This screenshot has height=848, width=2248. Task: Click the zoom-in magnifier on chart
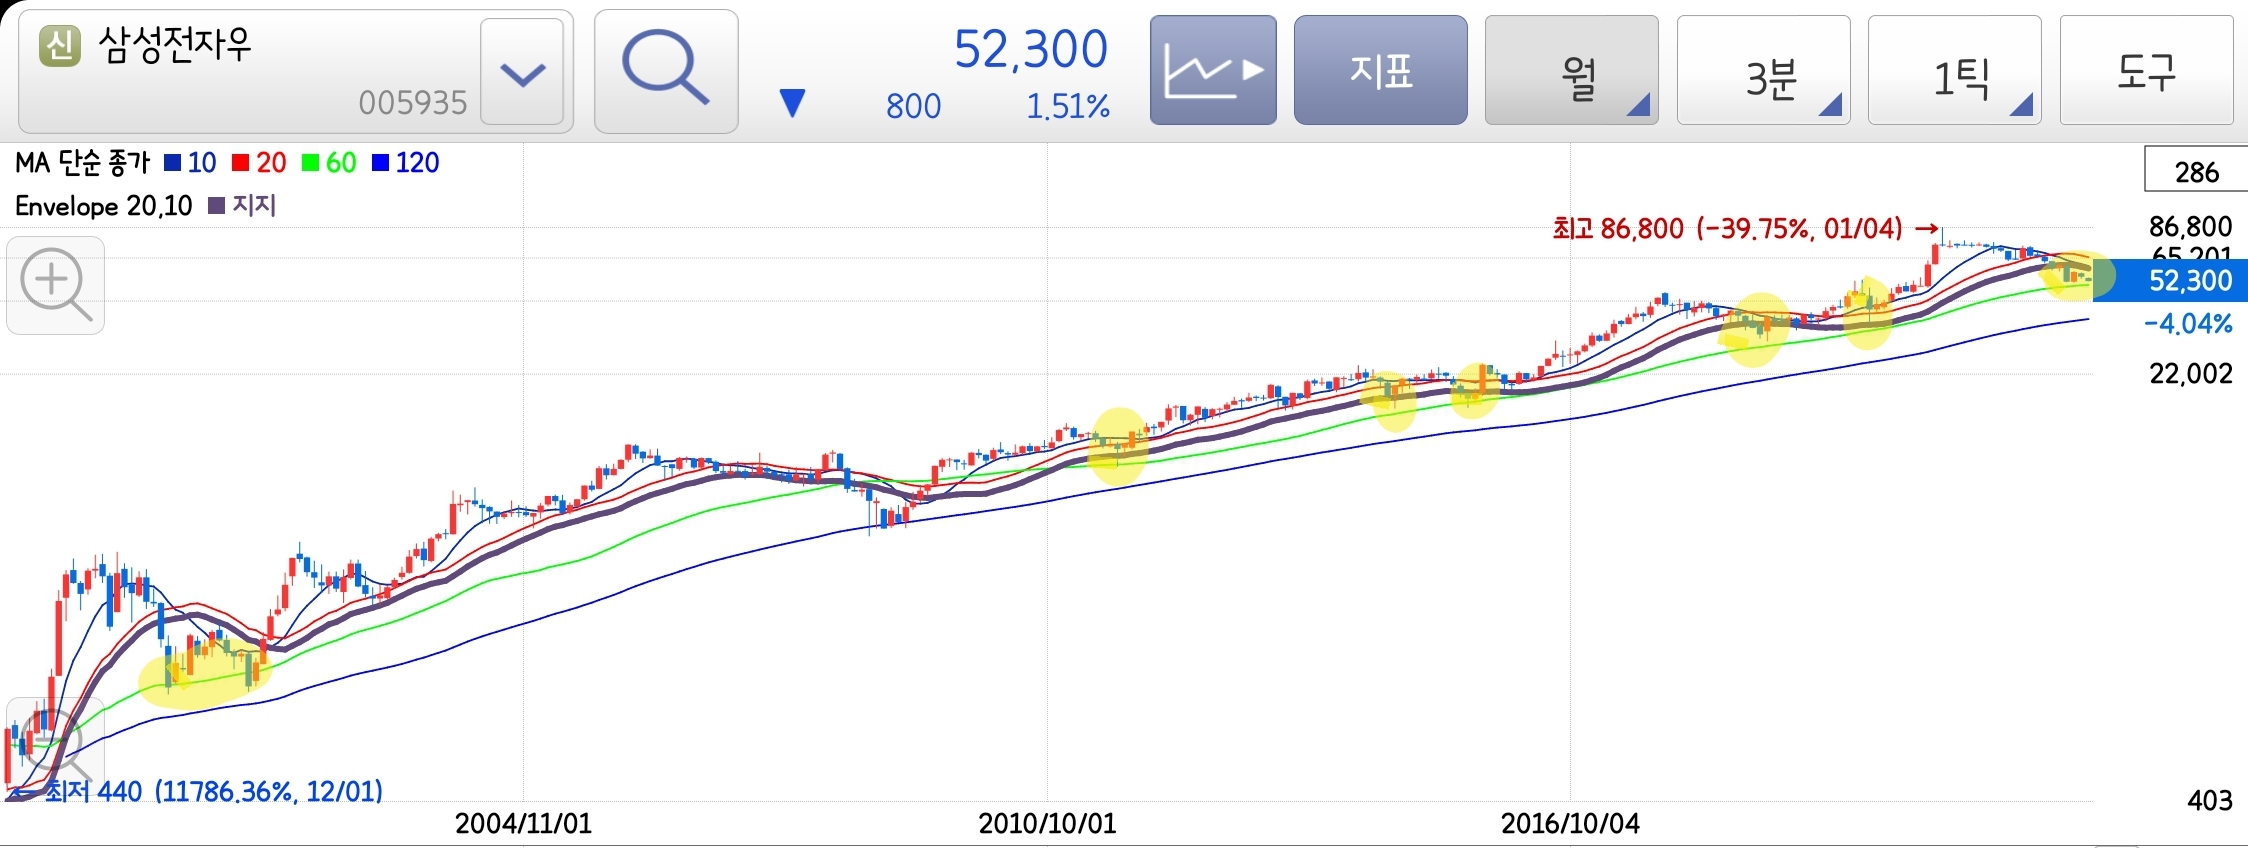(x=56, y=285)
